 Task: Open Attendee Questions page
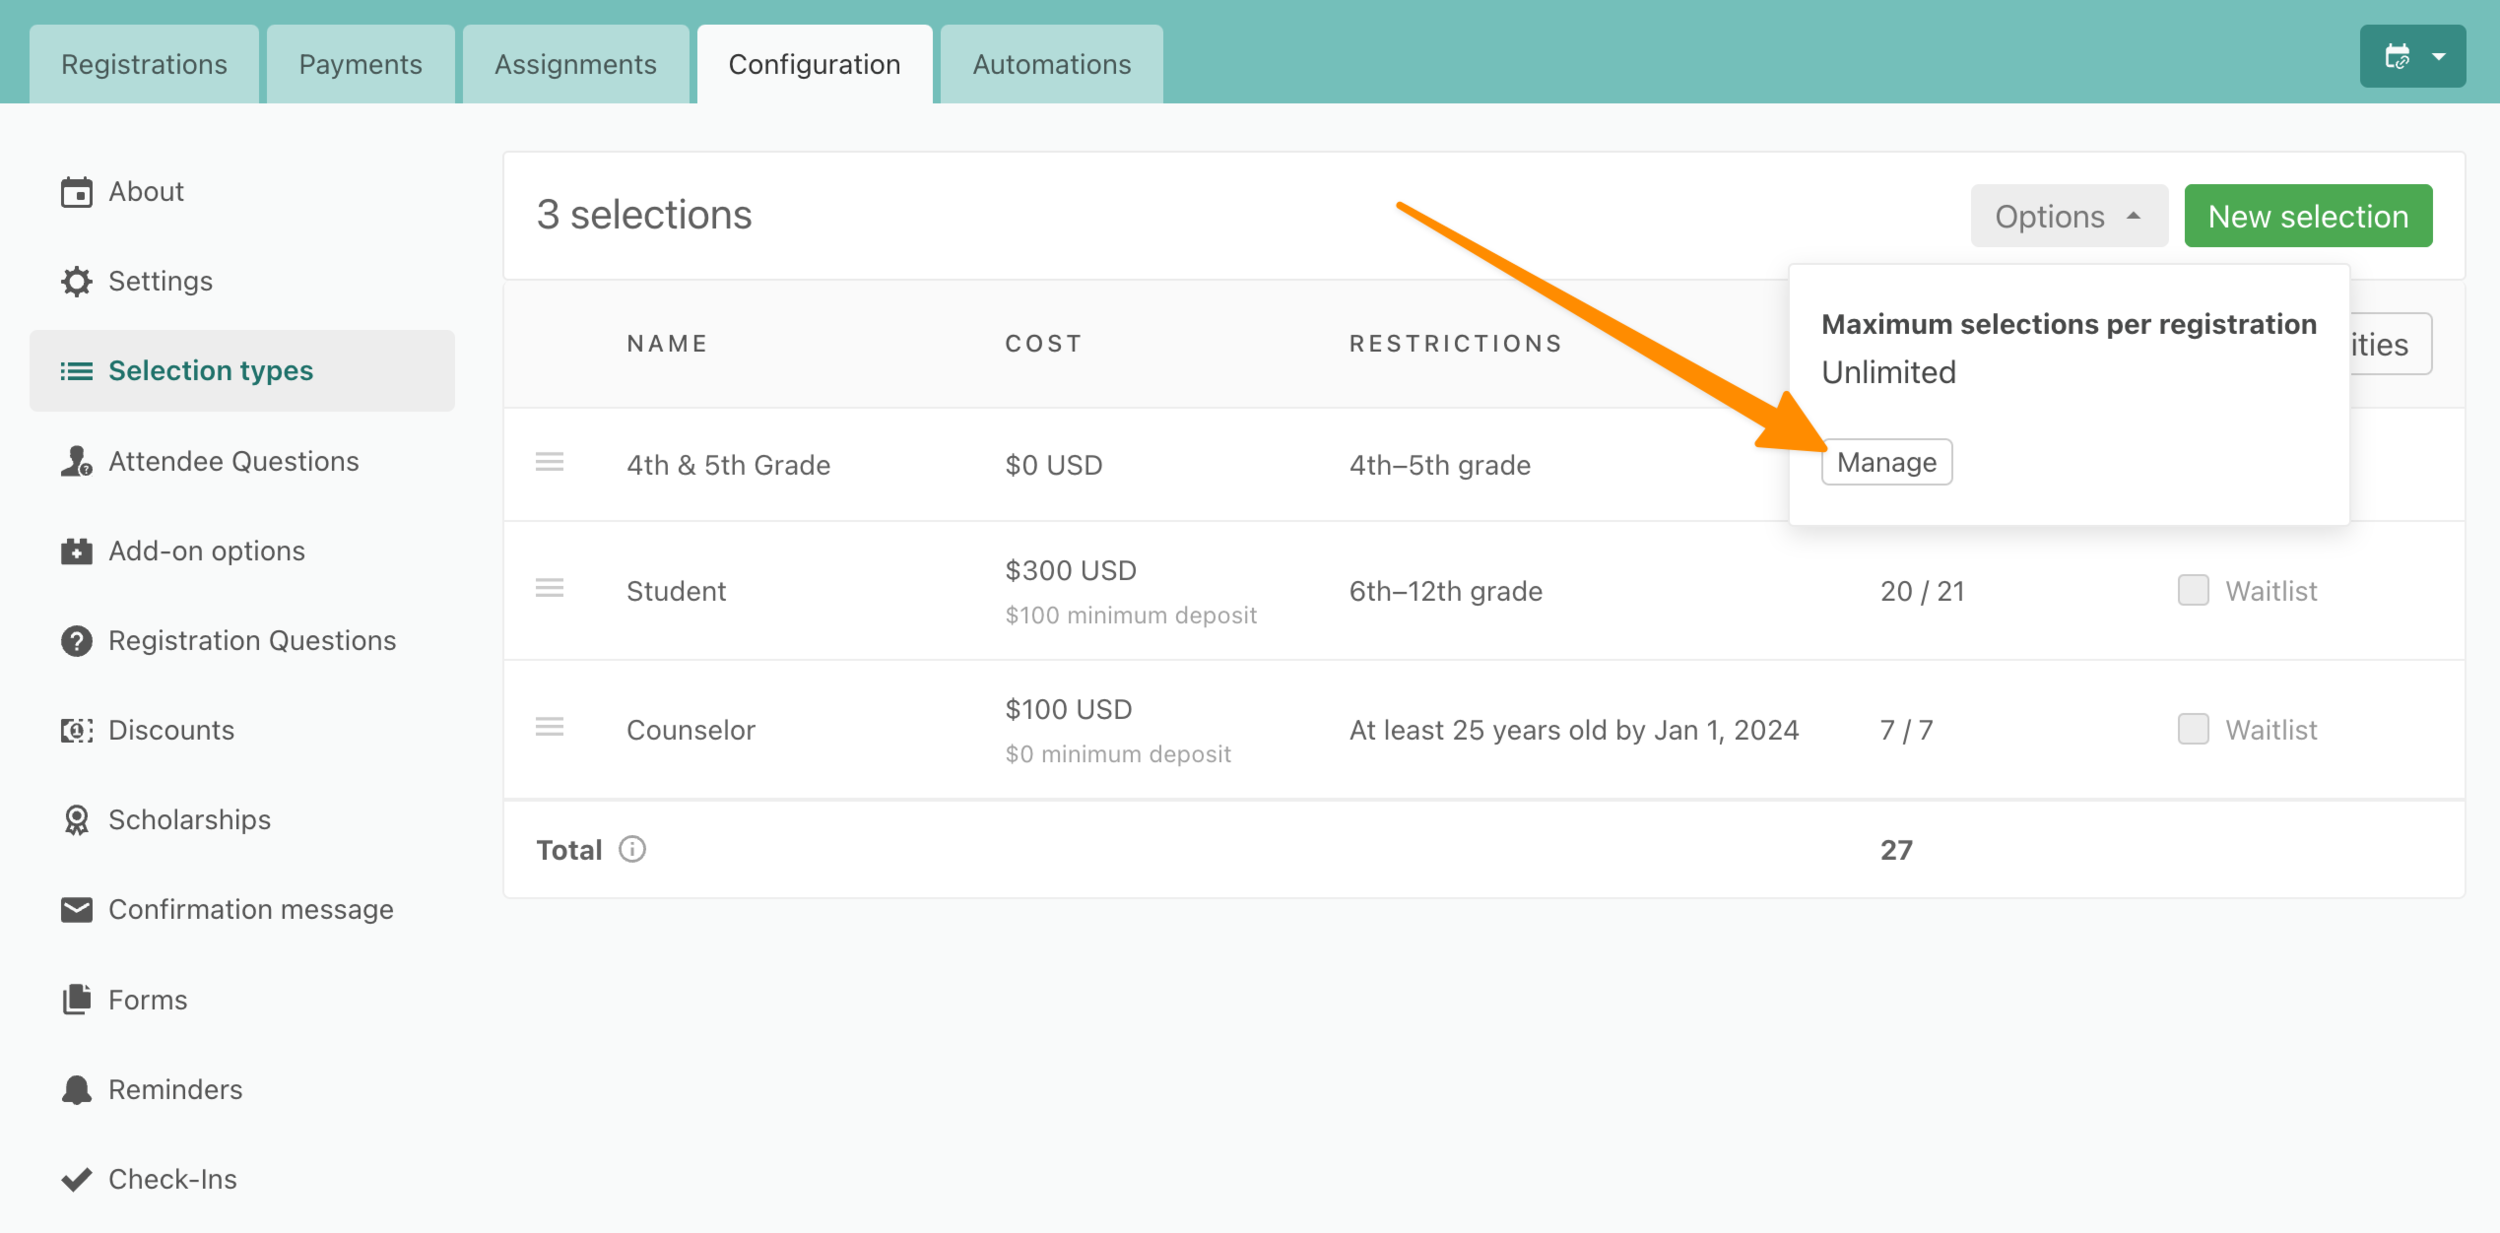pyautogui.click(x=242, y=461)
